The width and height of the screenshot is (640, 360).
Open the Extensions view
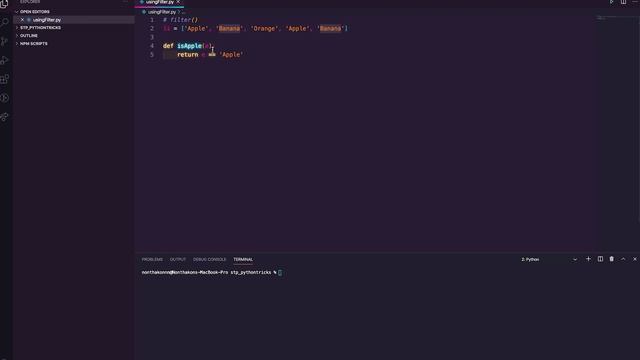(x=4, y=79)
